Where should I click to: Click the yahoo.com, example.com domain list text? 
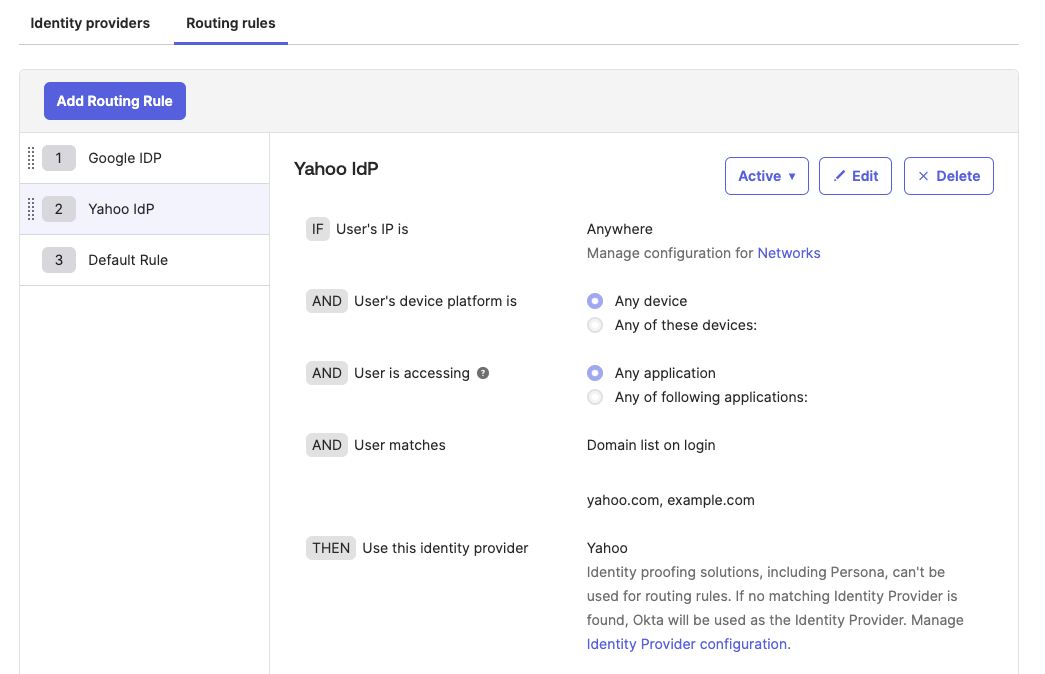coord(670,500)
